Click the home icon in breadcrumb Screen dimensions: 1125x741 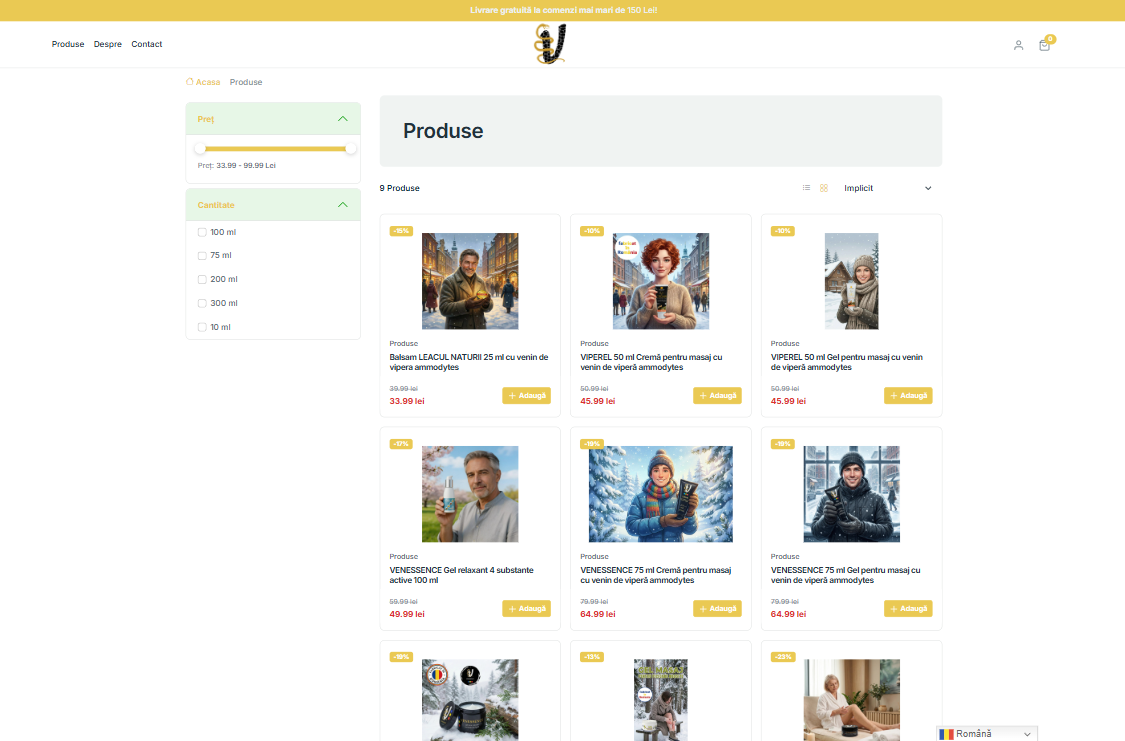click(x=190, y=82)
